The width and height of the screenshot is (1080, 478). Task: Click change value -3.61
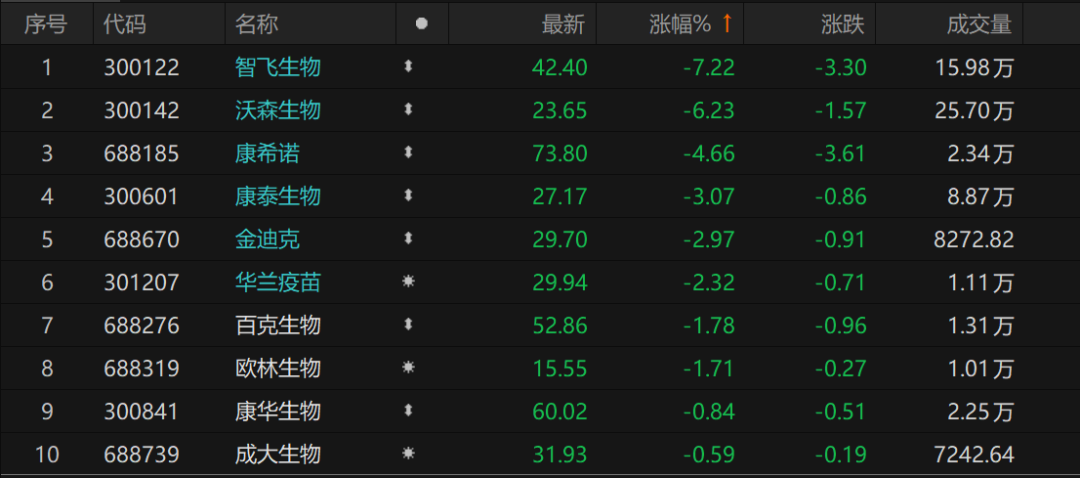pos(840,154)
